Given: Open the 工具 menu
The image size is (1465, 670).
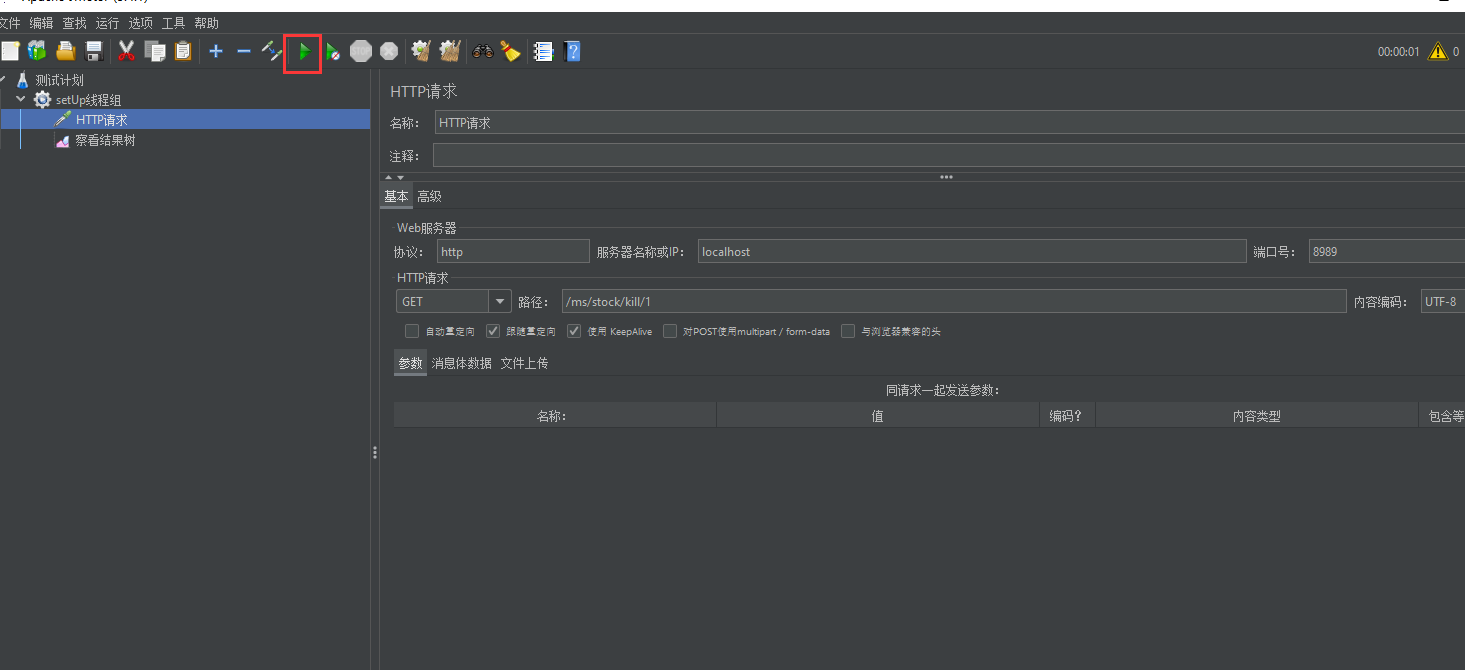Looking at the screenshot, I should 174,23.
